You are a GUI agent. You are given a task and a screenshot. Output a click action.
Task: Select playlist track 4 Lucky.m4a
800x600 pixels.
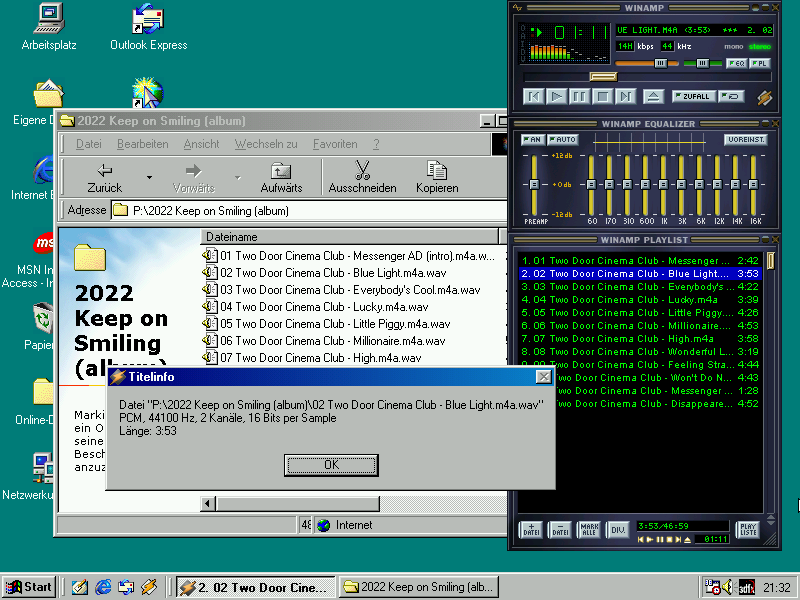pyautogui.click(x=640, y=299)
